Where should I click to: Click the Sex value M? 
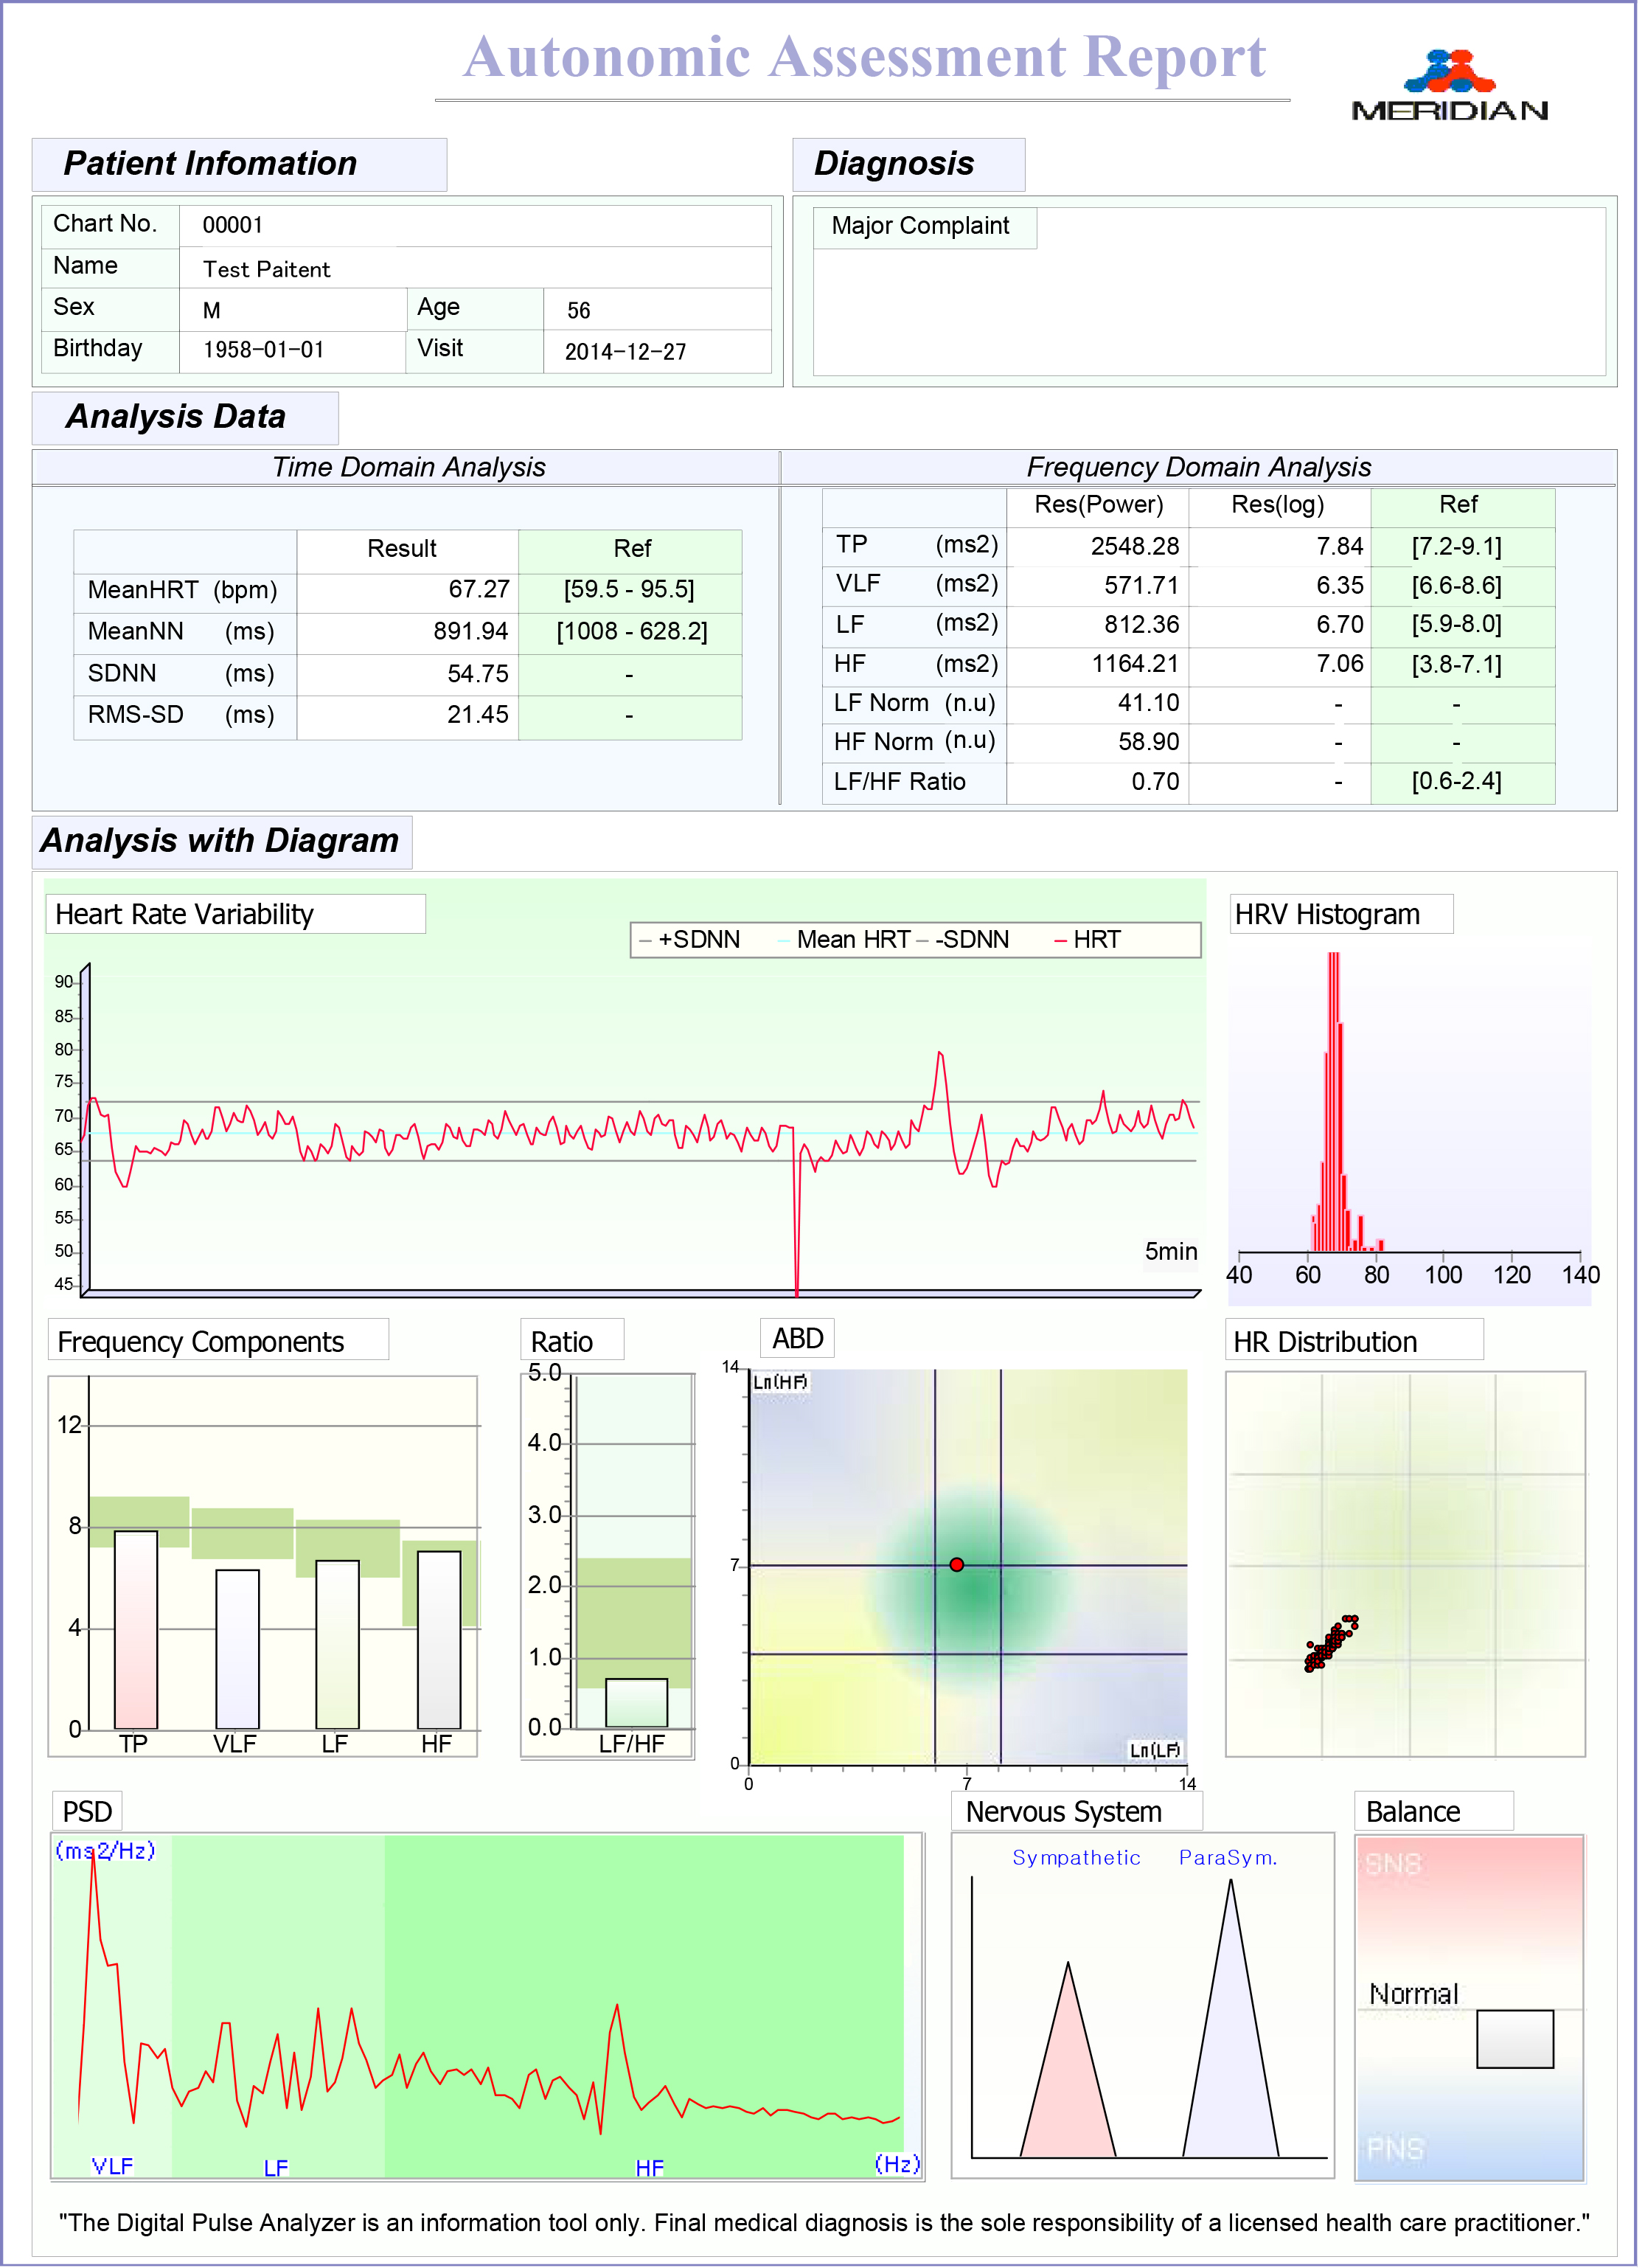click(x=212, y=312)
